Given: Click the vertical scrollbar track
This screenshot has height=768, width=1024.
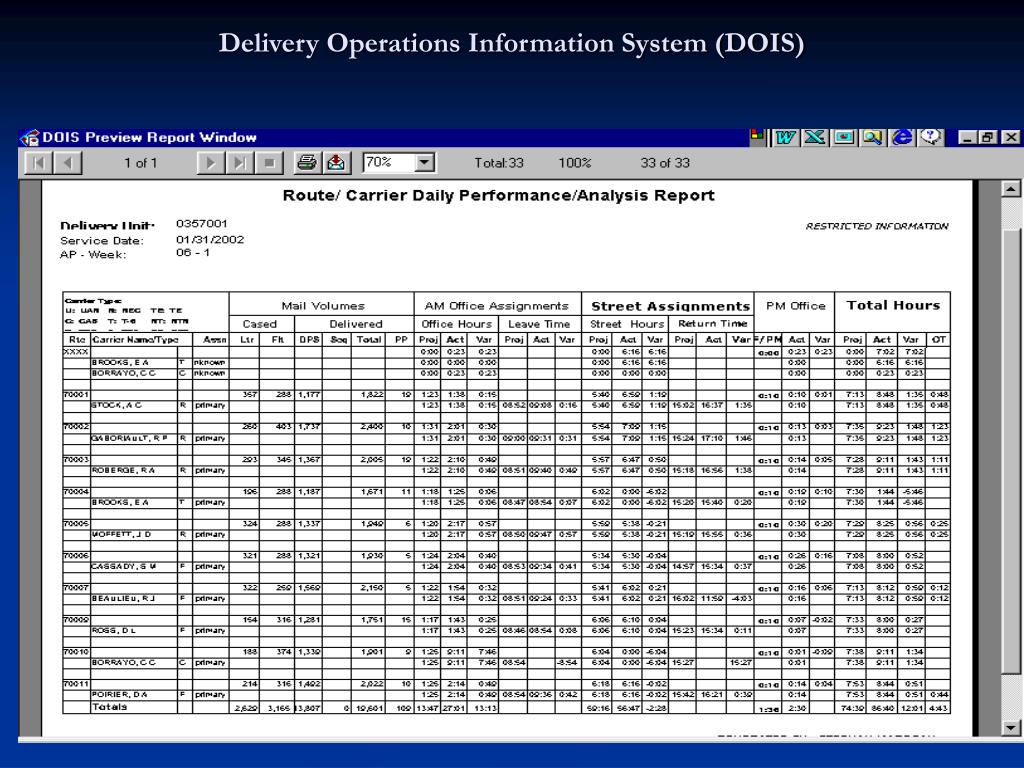Looking at the screenshot, I should (x=1011, y=457).
